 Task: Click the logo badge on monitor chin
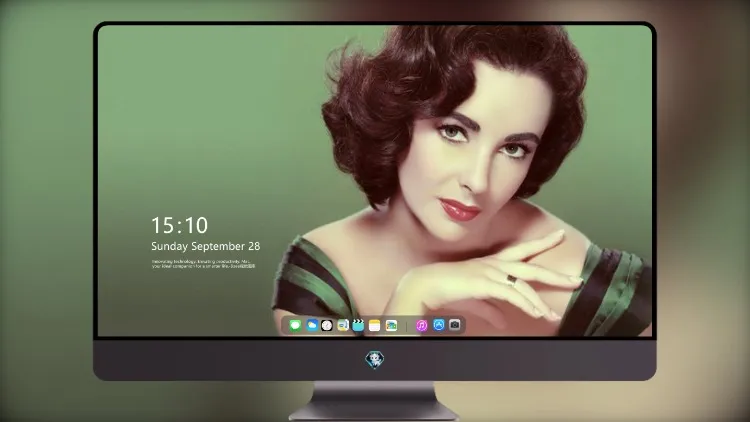tap(375, 360)
